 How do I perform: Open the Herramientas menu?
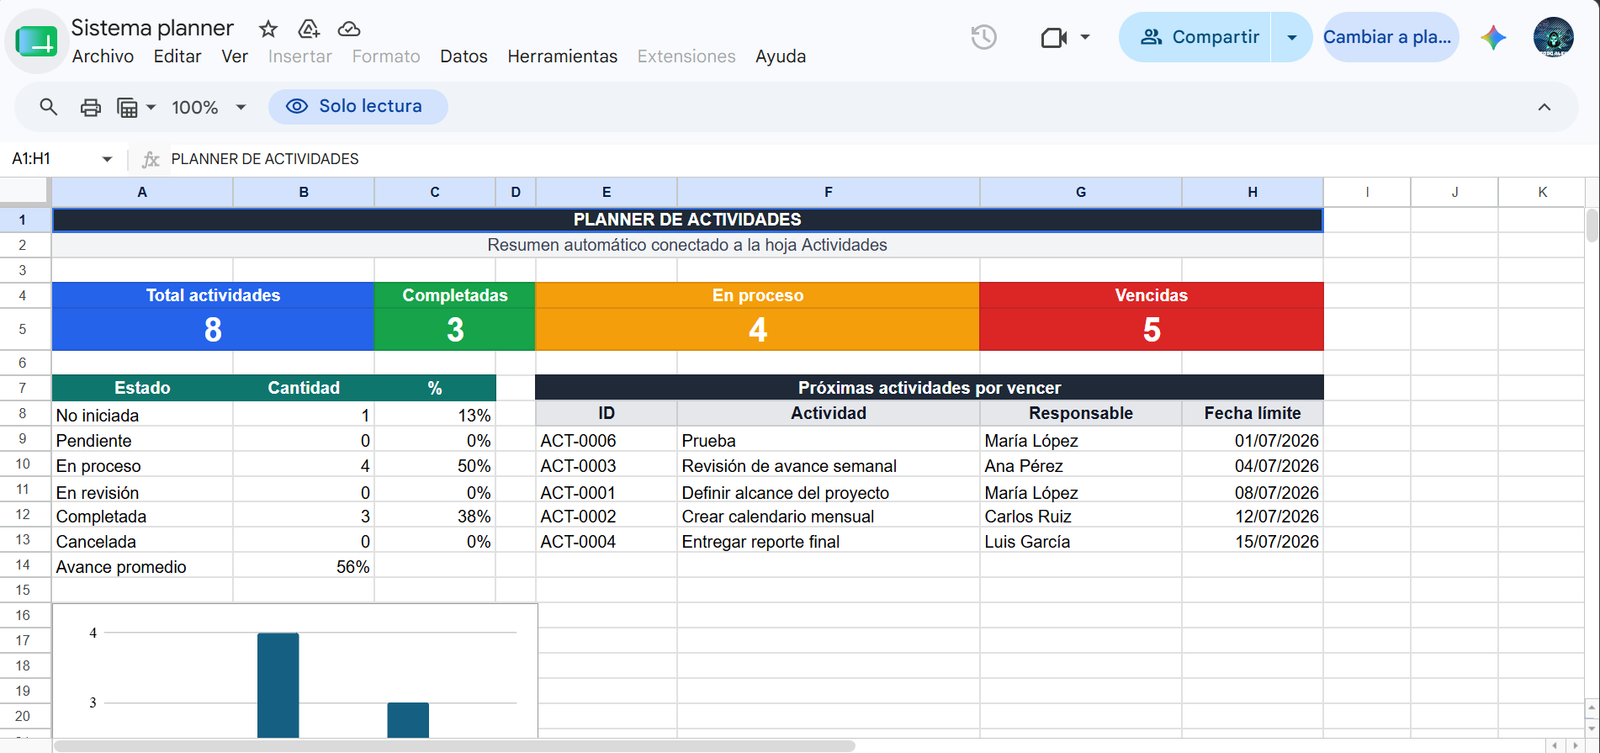click(562, 57)
